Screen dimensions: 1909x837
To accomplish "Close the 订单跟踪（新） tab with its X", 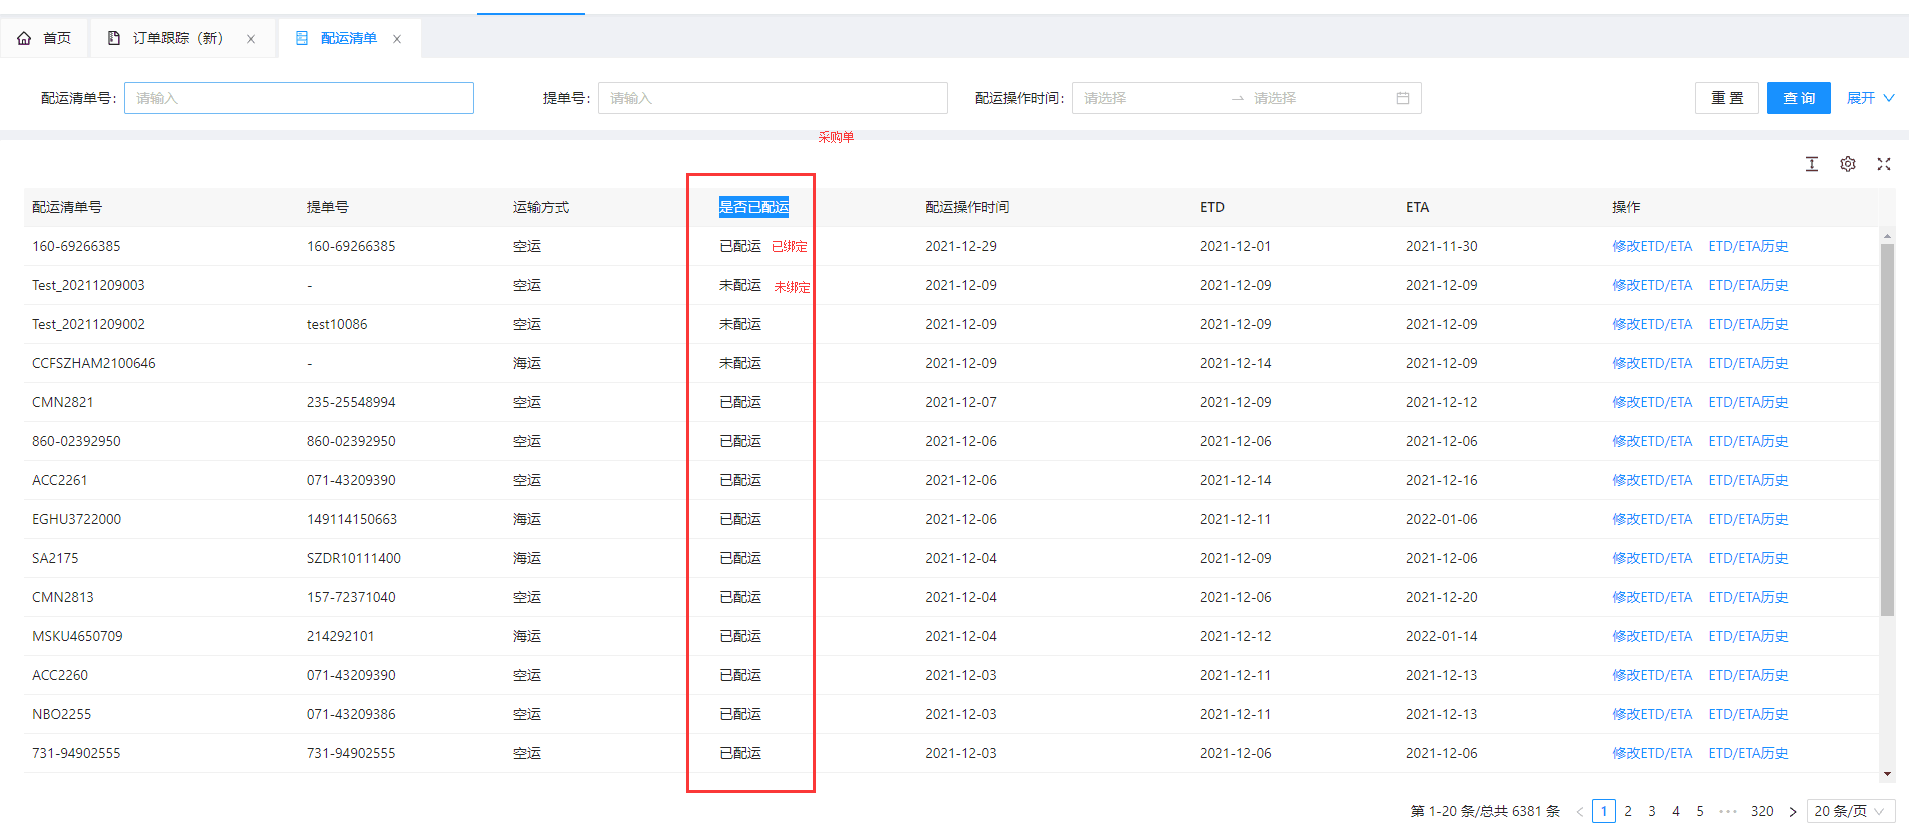I will click(x=251, y=39).
